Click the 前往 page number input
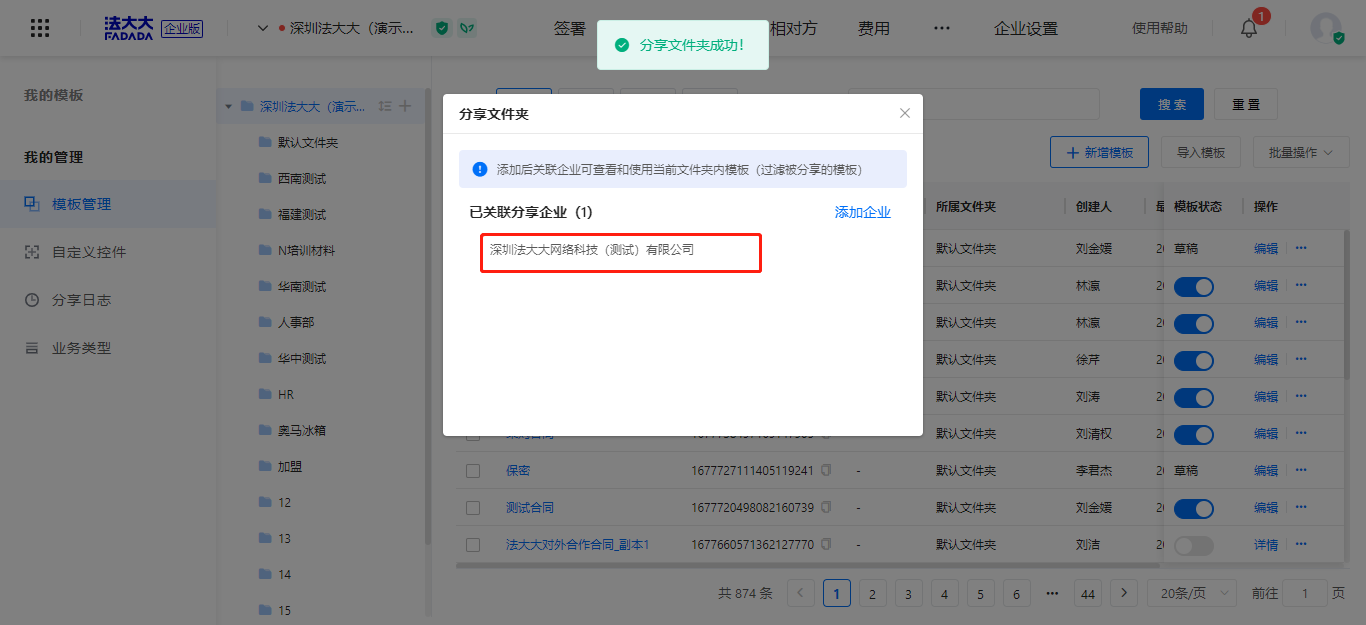This screenshot has width=1366, height=625. [x=1305, y=593]
